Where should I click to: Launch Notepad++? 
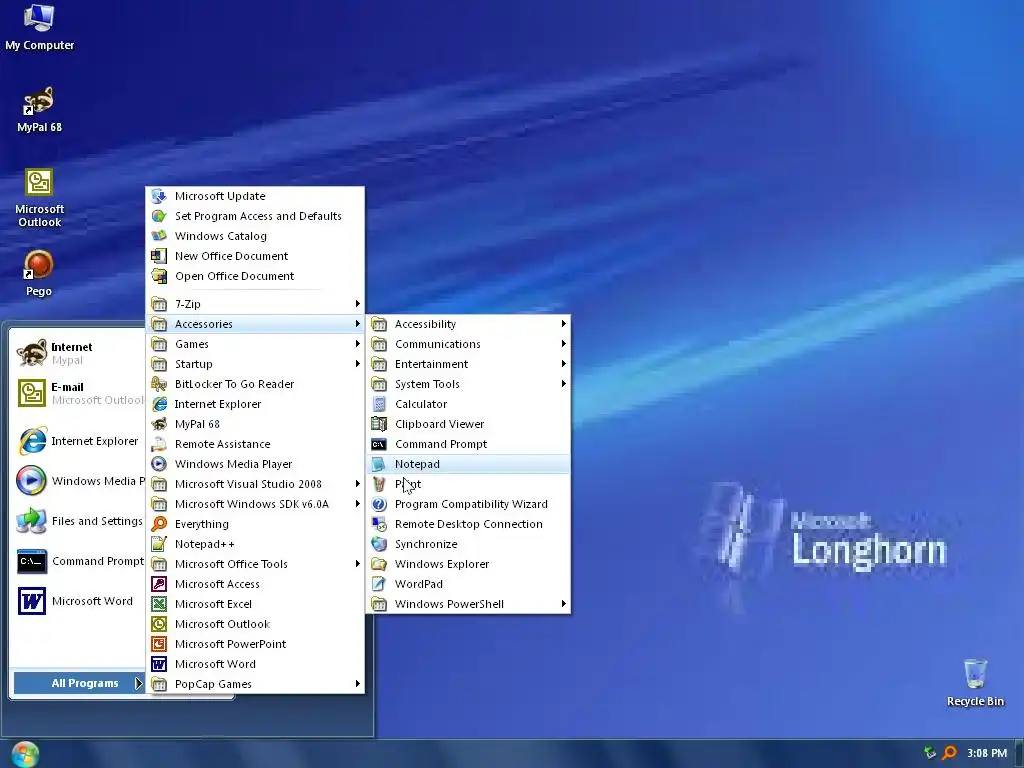tap(255, 544)
